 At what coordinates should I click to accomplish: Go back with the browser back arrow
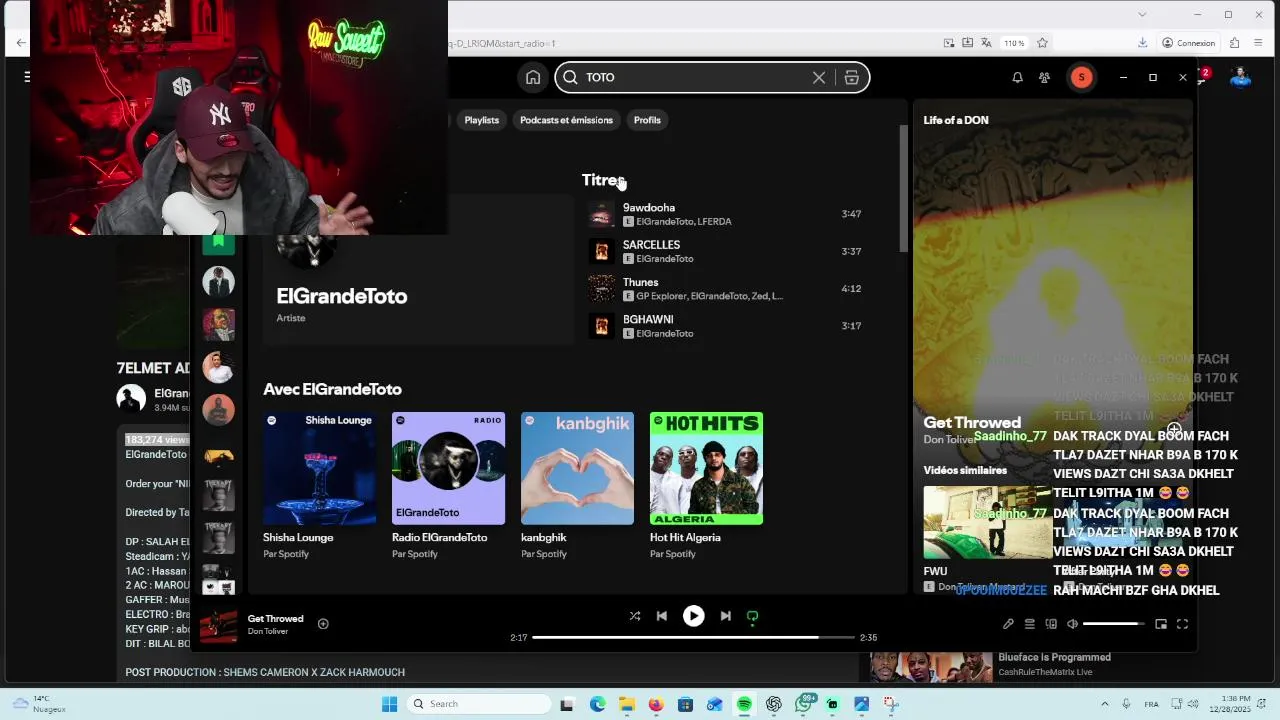21,43
